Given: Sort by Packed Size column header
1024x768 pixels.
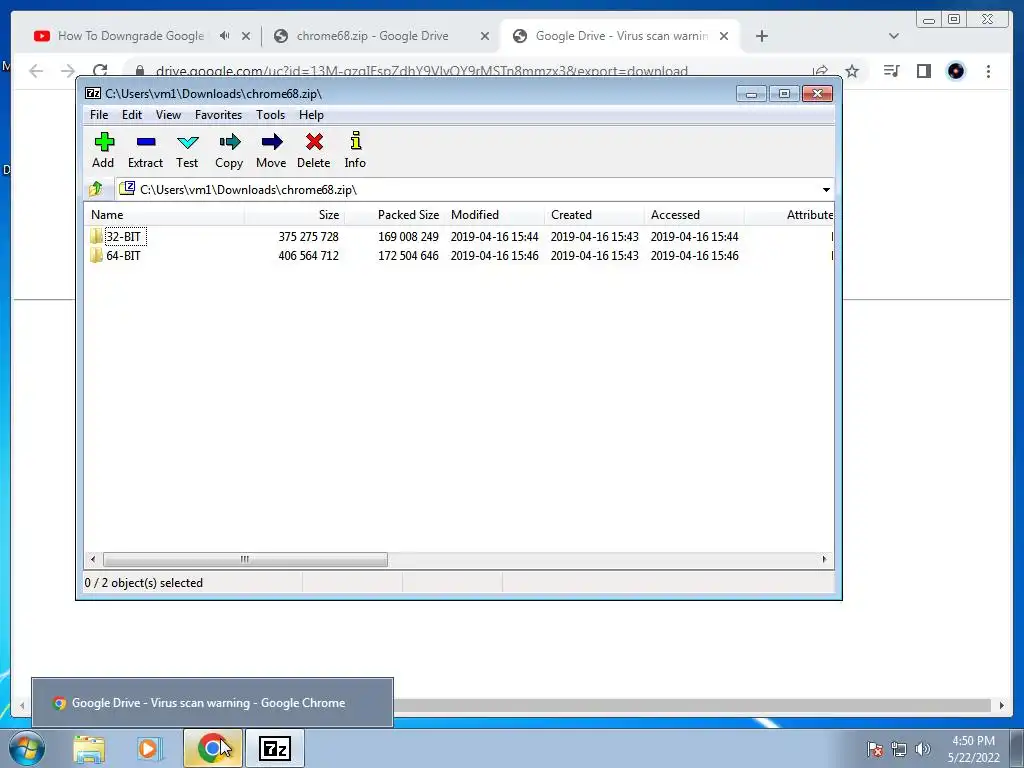Looking at the screenshot, I should 394,215.
